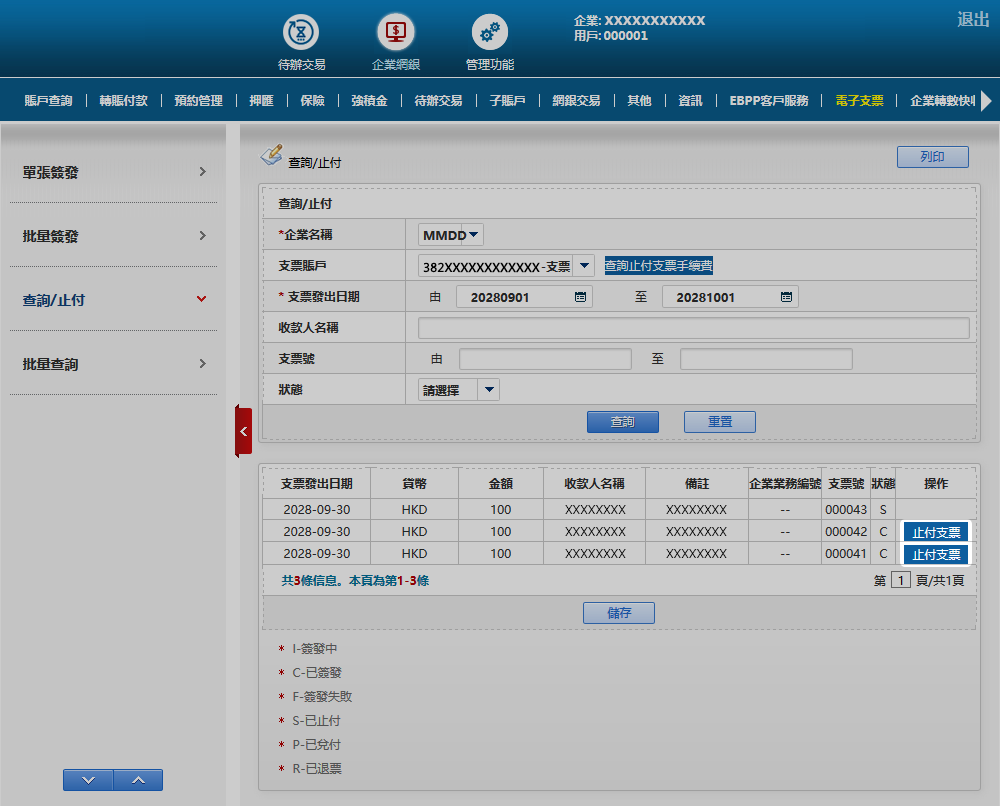The height and width of the screenshot is (806, 1000).
Task: Click 止付支票 for cheque 000042
Action: pos(936,533)
